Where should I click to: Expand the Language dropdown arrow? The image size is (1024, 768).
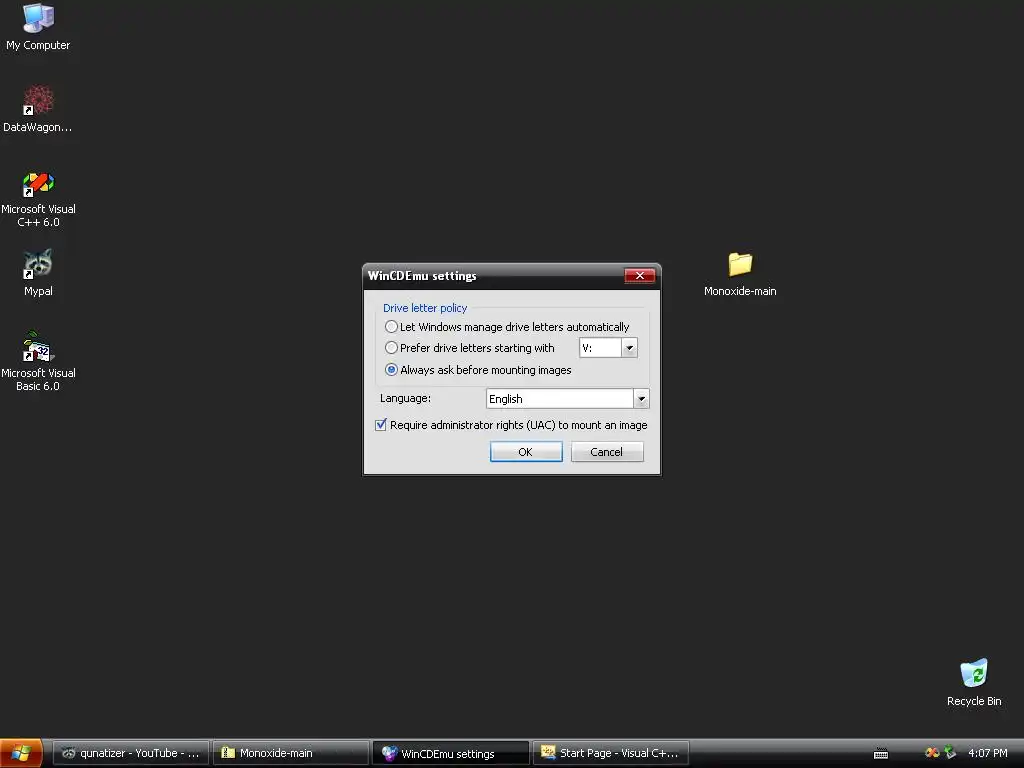coord(641,398)
